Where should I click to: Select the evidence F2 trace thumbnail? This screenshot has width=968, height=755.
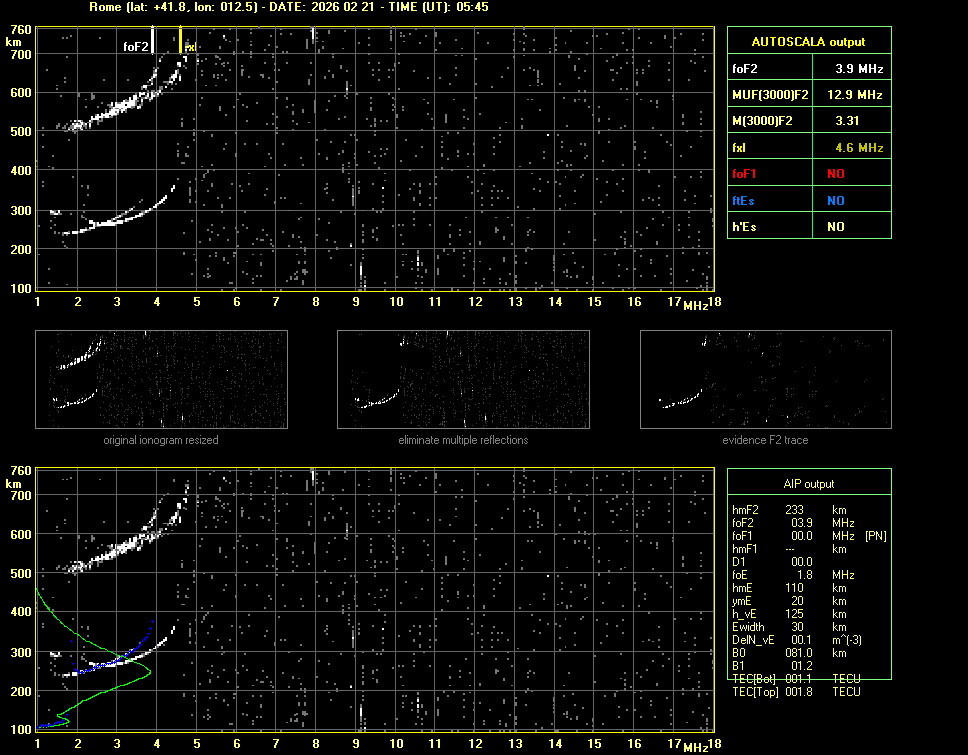click(x=765, y=379)
